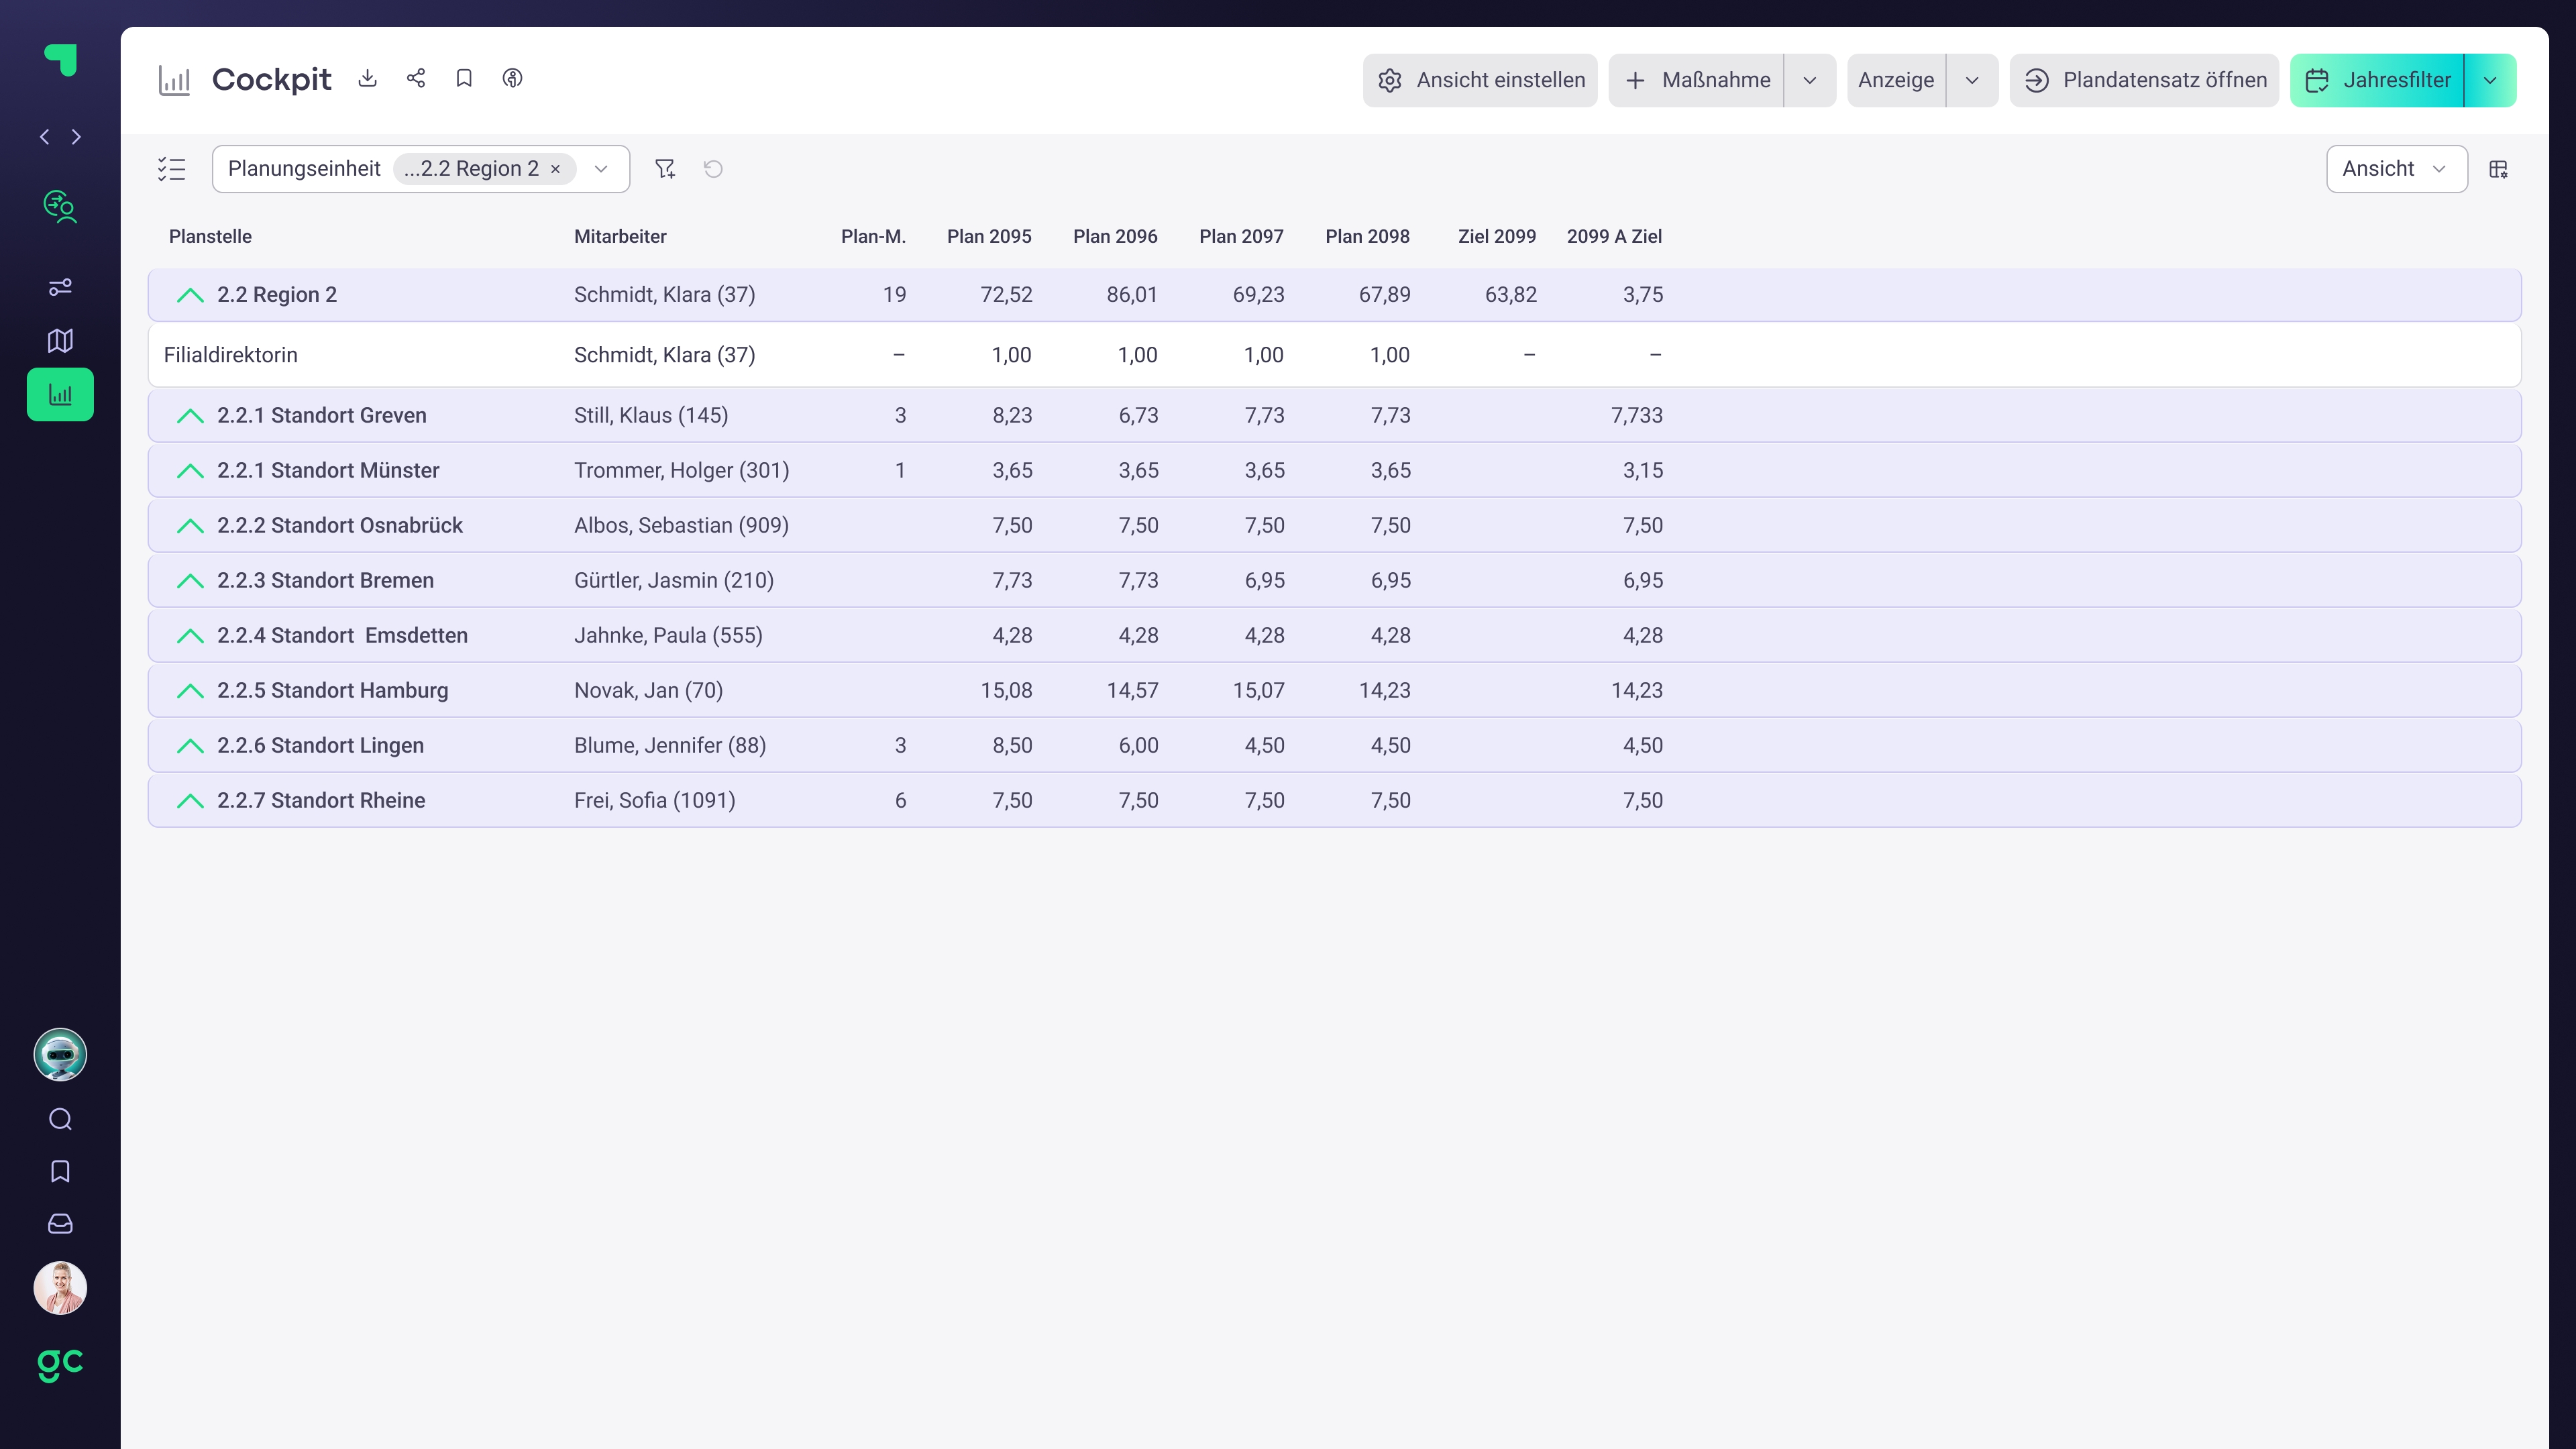Click the share icon in header
This screenshot has width=2576, height=1449.
click(x=416, y=78)
